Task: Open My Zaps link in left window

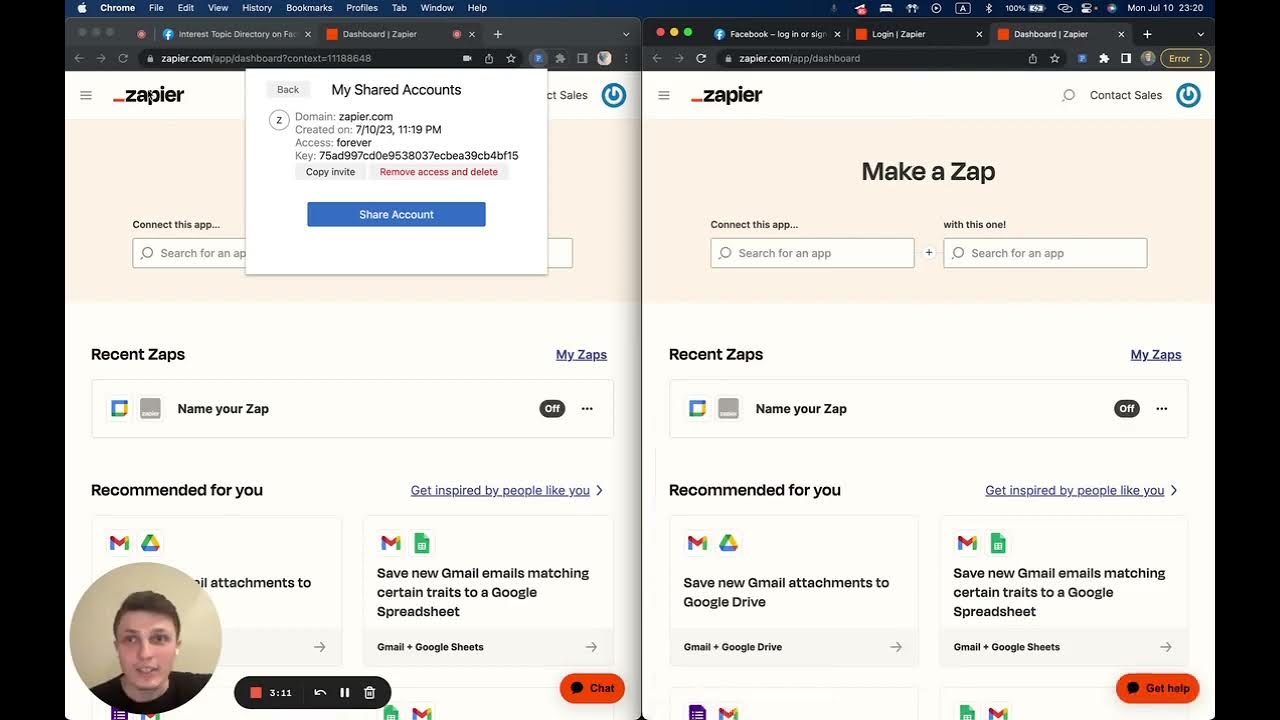Action: [581, 354]
